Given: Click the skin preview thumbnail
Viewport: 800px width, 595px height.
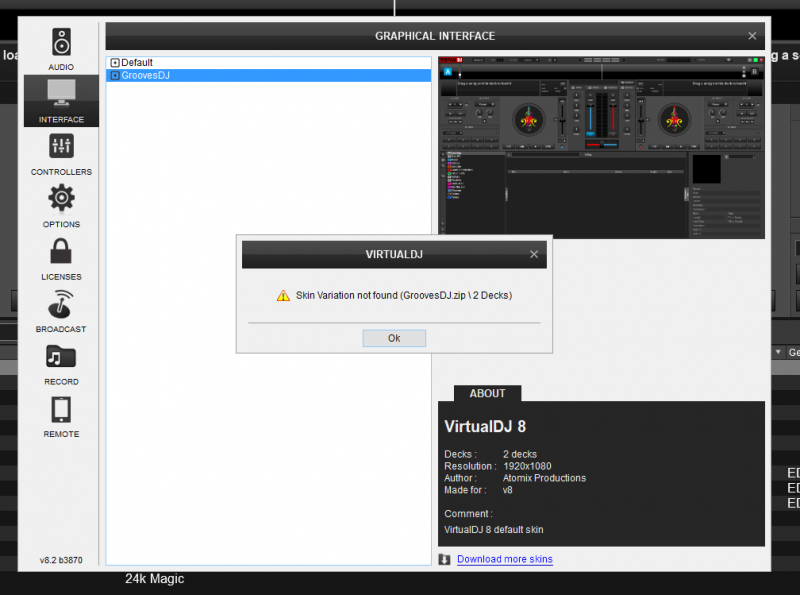Looking at the screenshot, I should point(601,147).
